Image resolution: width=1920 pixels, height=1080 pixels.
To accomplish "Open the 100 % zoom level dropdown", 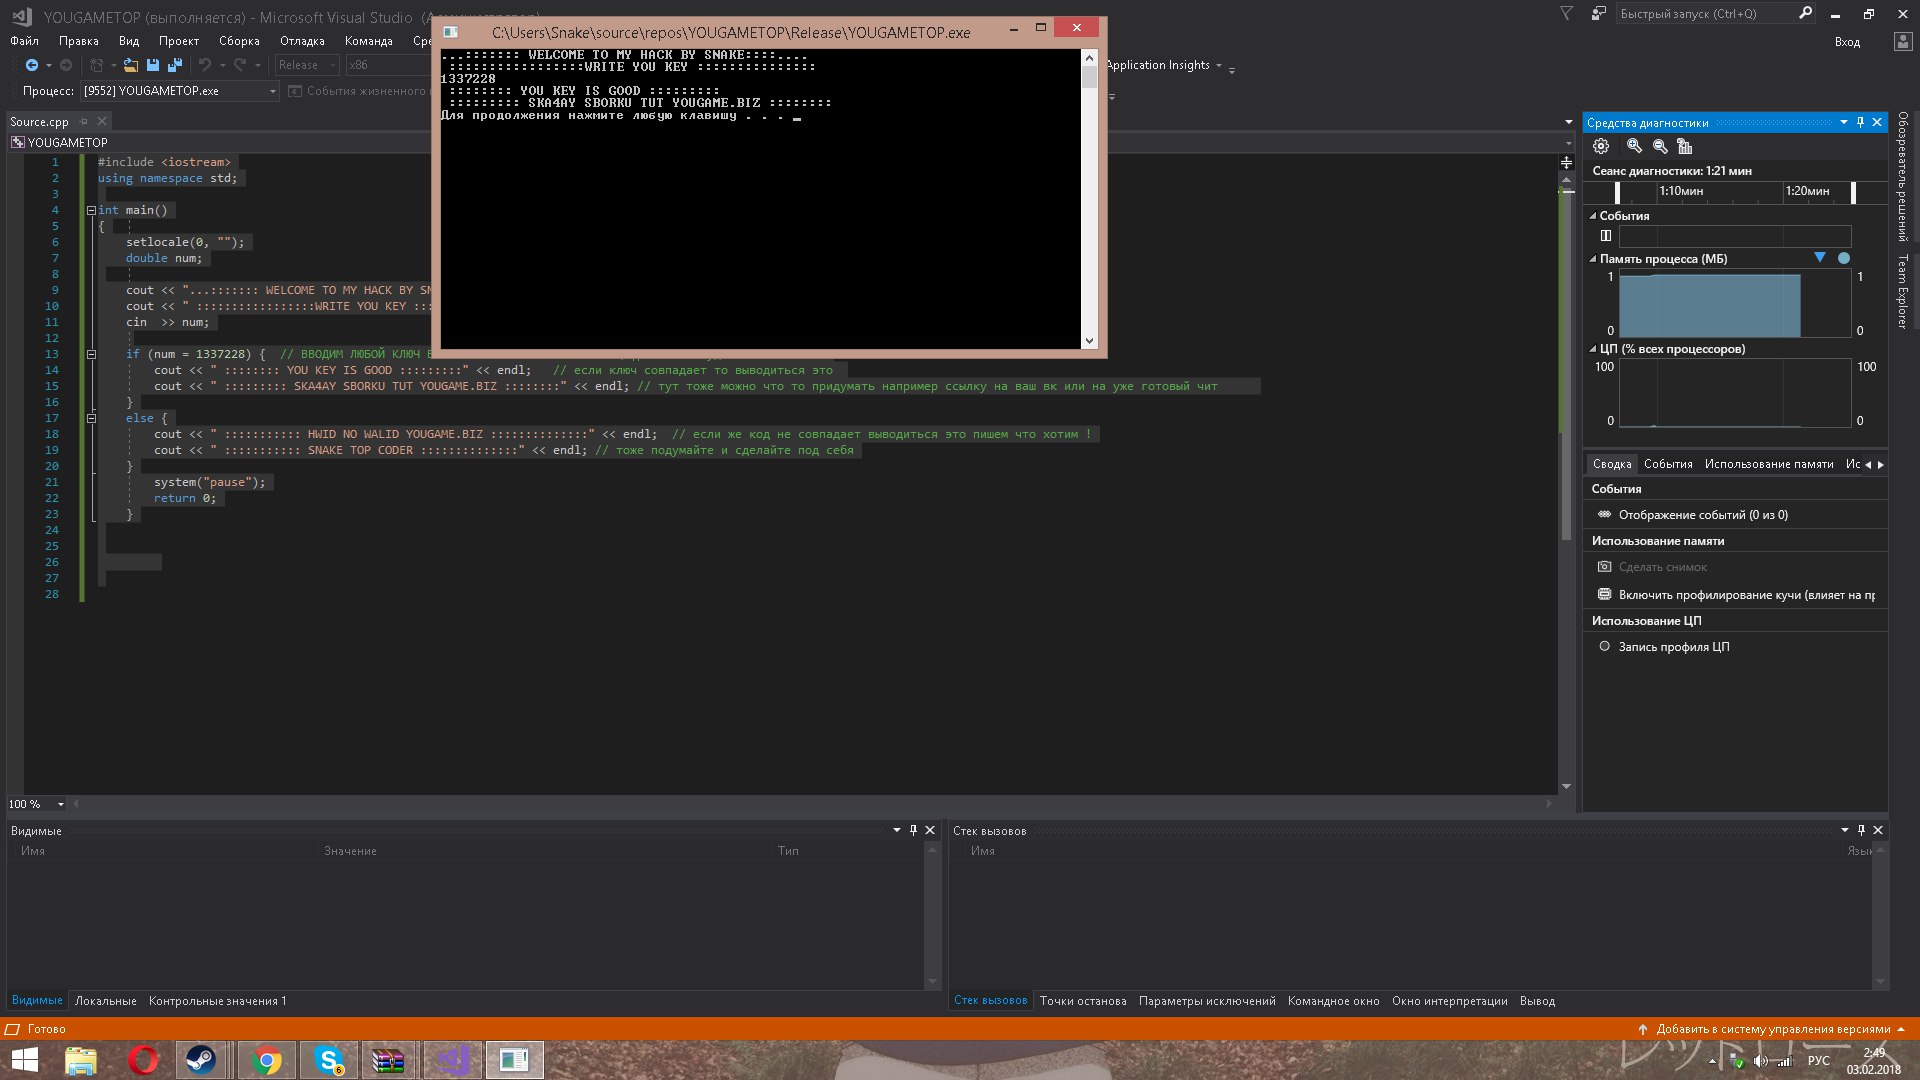I will pos(60,804).
